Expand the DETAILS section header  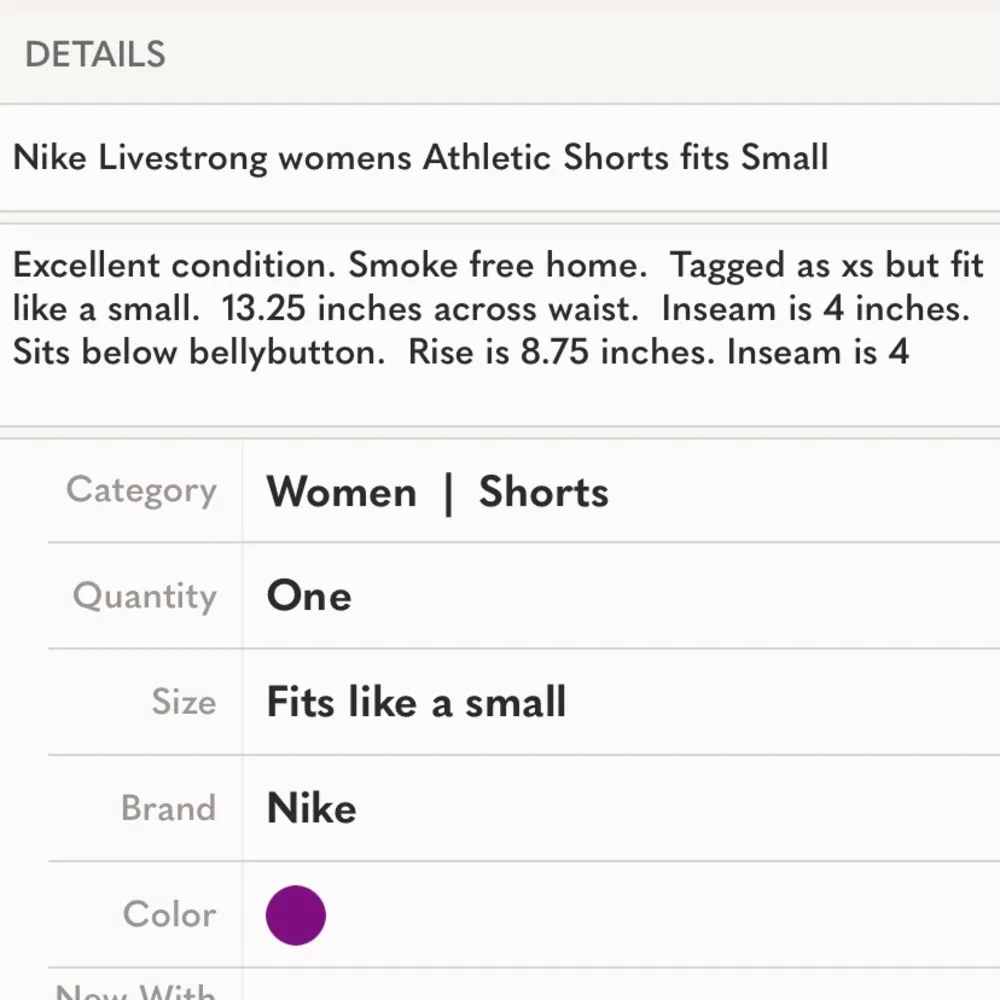coord(95,55)
